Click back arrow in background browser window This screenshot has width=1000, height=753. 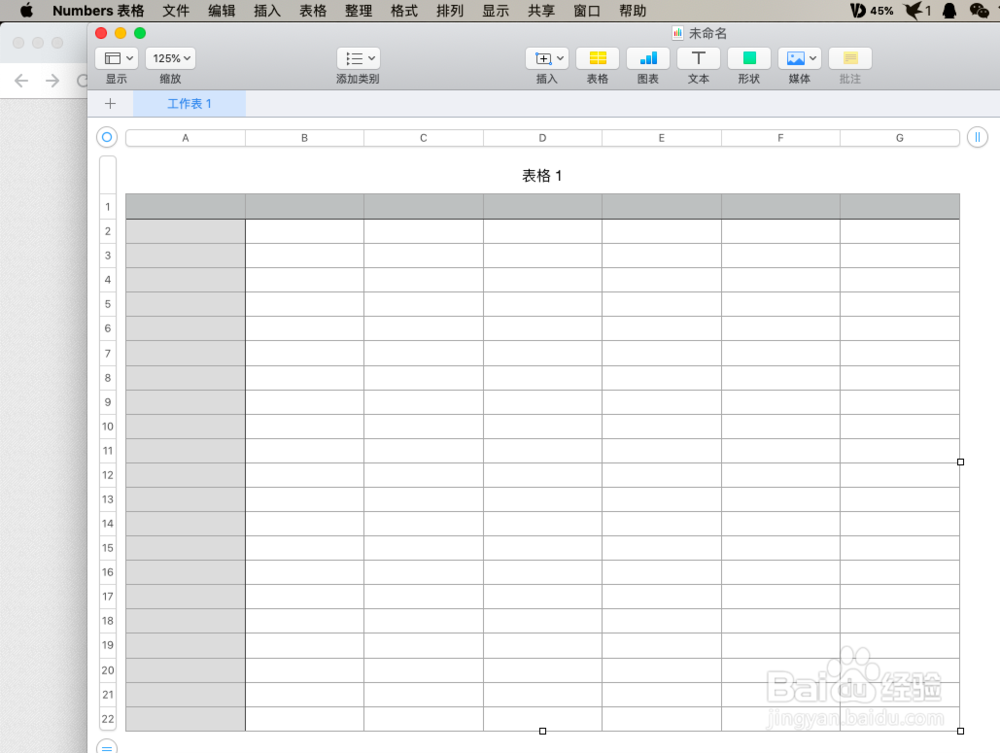tap(21, 80)
